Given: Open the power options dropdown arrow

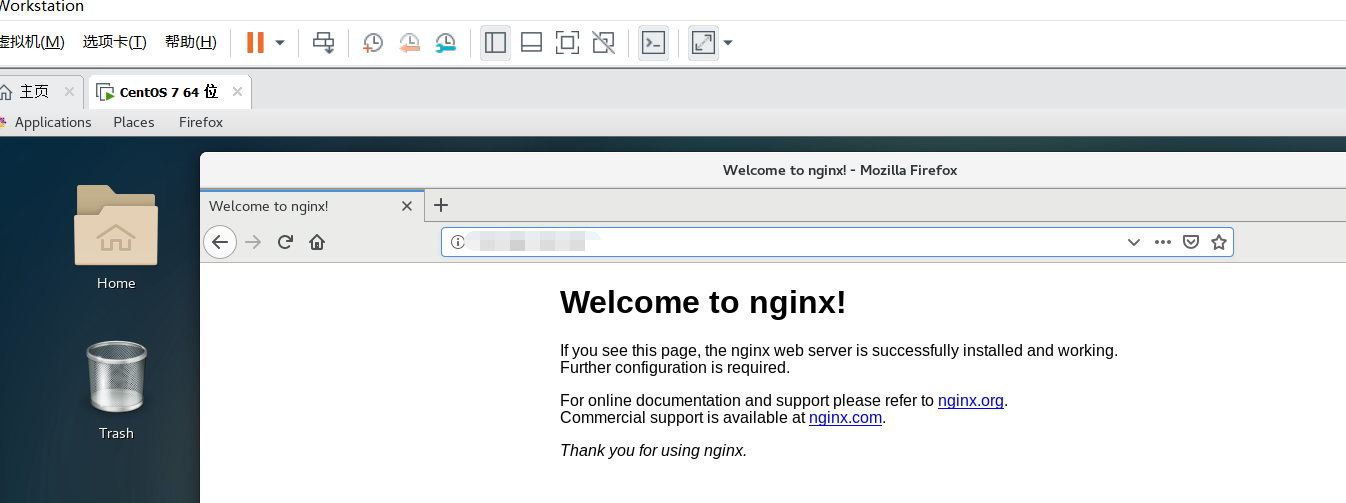Looking at the screenshot, I should (280, 43).
